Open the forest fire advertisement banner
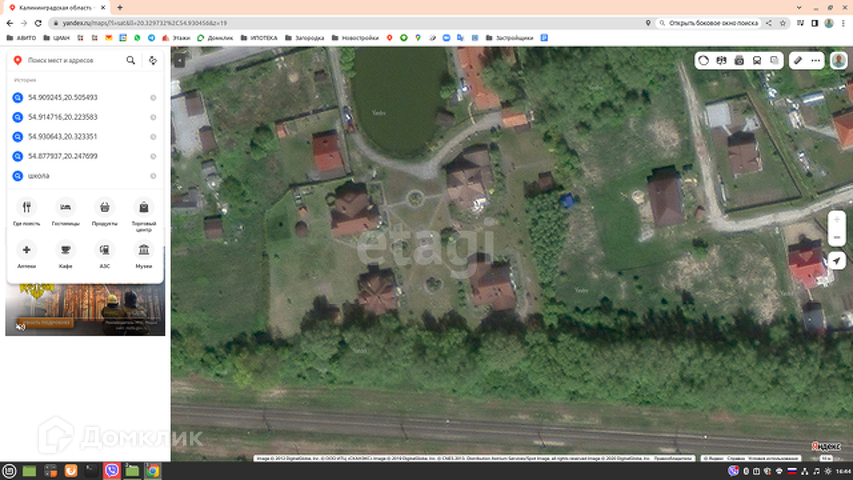Viewport: 853px width, 480px height. (x=85, y=309)
